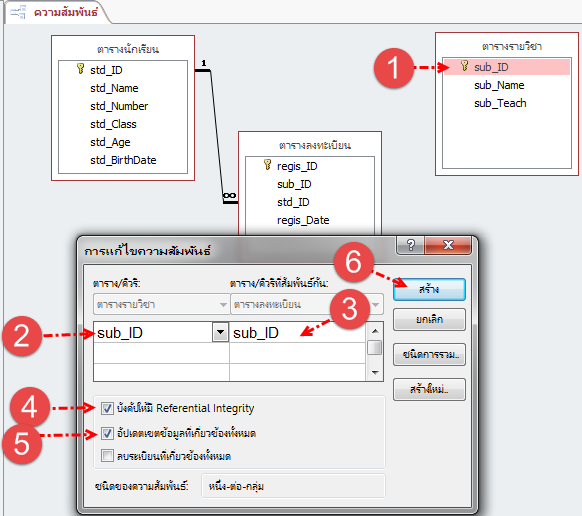Uncheck the cascade update related fields checkbox
582x516 pixels.
coord(107,433)
